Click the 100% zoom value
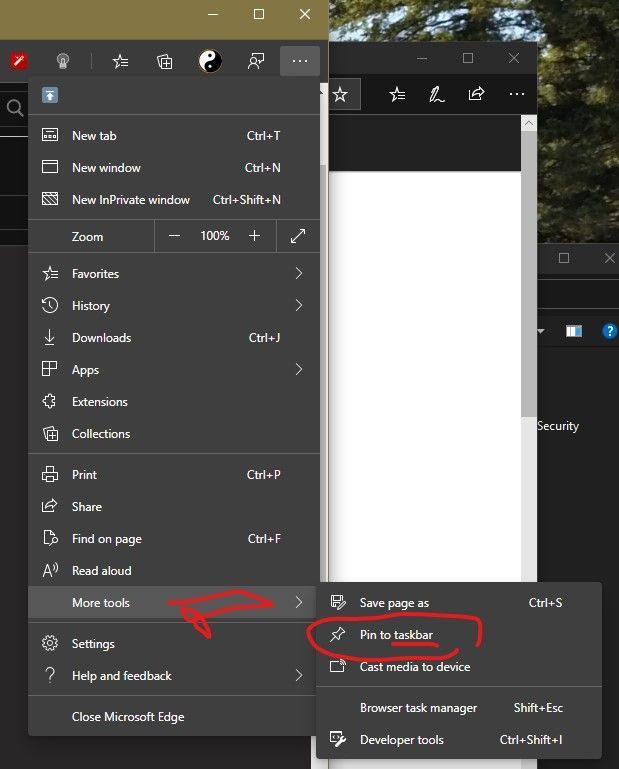 coord(214,236)
